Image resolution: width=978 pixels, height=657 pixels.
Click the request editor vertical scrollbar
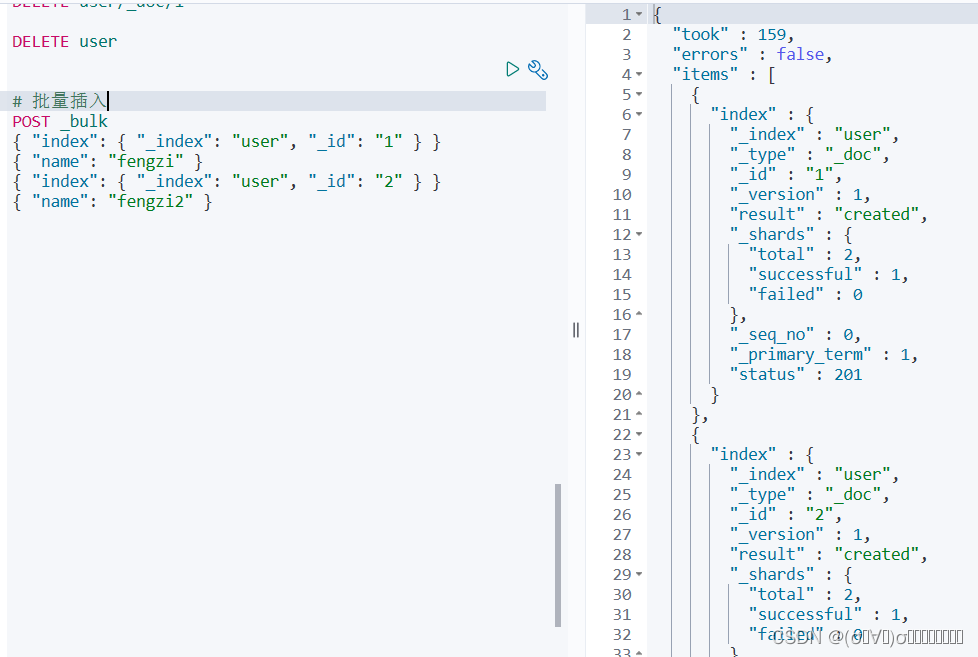pyautogui.click(x=558, y=555)
